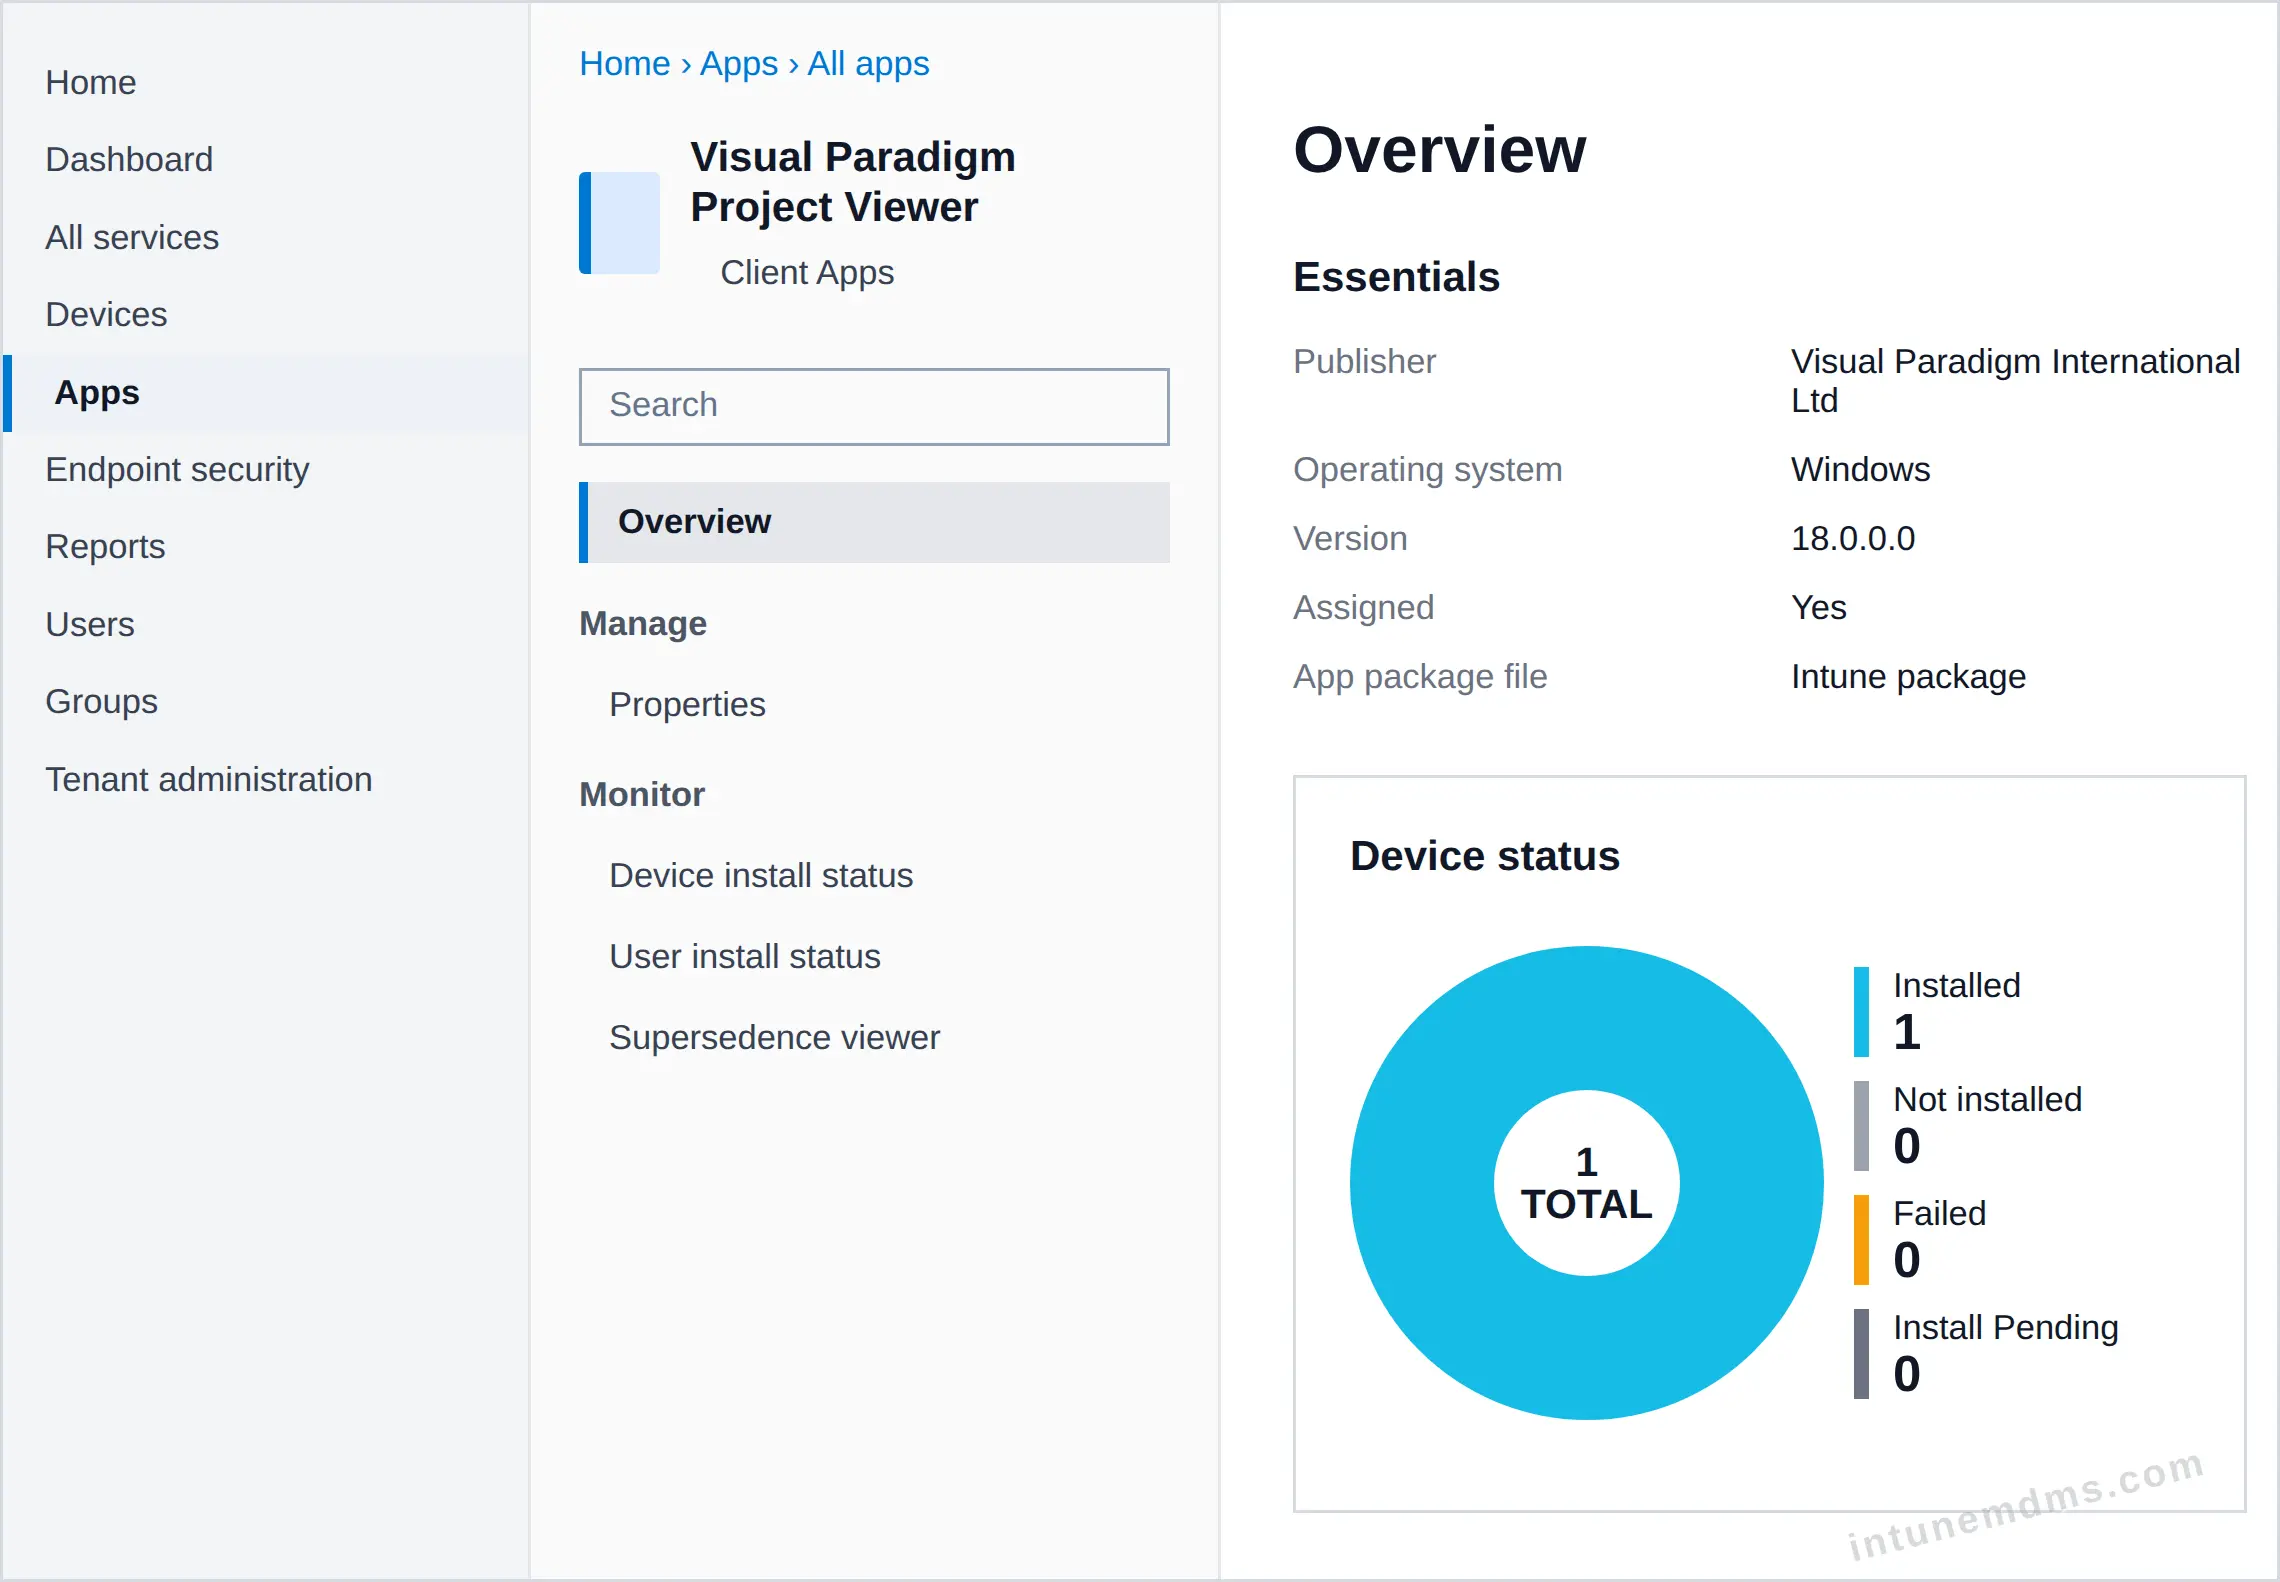Image resolution: width=2280 pixels, height=1582 pixels.
Task: Focus the Search input field
Action: 874,407
